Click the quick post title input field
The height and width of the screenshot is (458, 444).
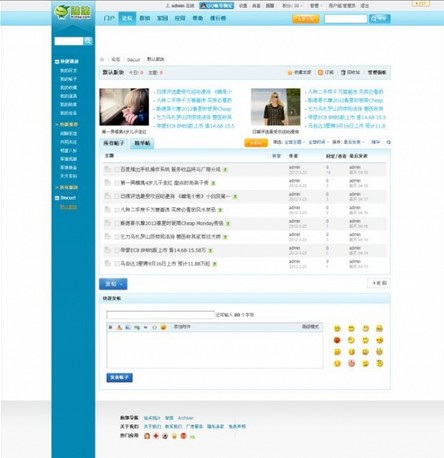click(160, 315)
